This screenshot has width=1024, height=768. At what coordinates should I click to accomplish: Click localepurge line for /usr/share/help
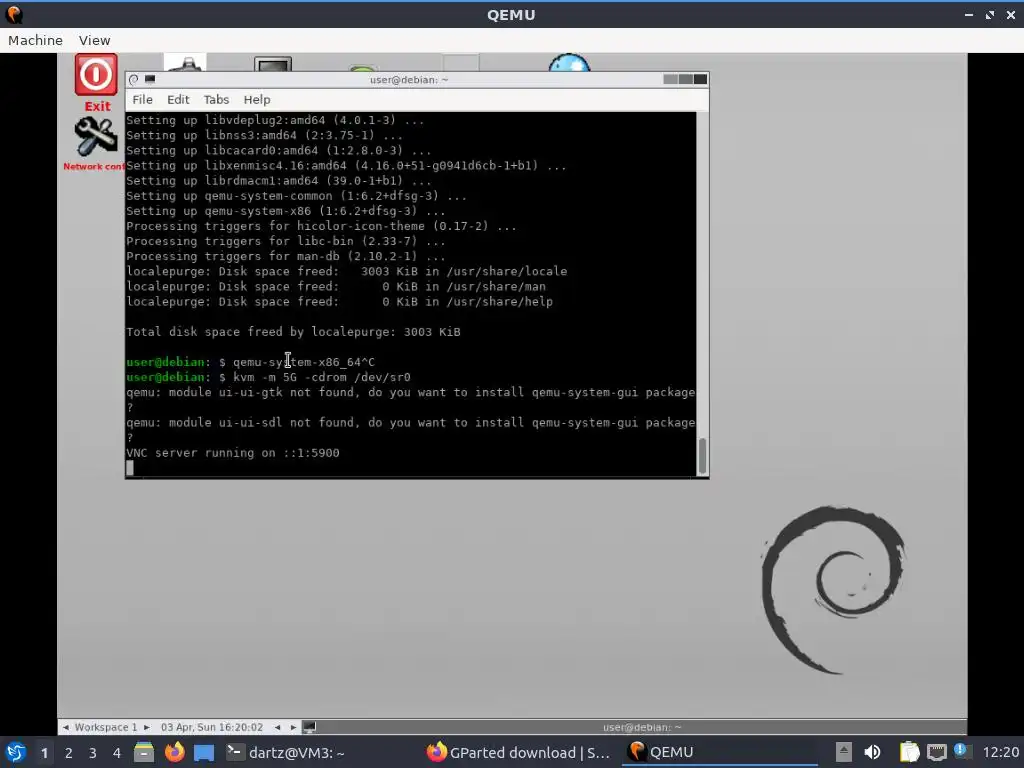(x=340, y=302)
